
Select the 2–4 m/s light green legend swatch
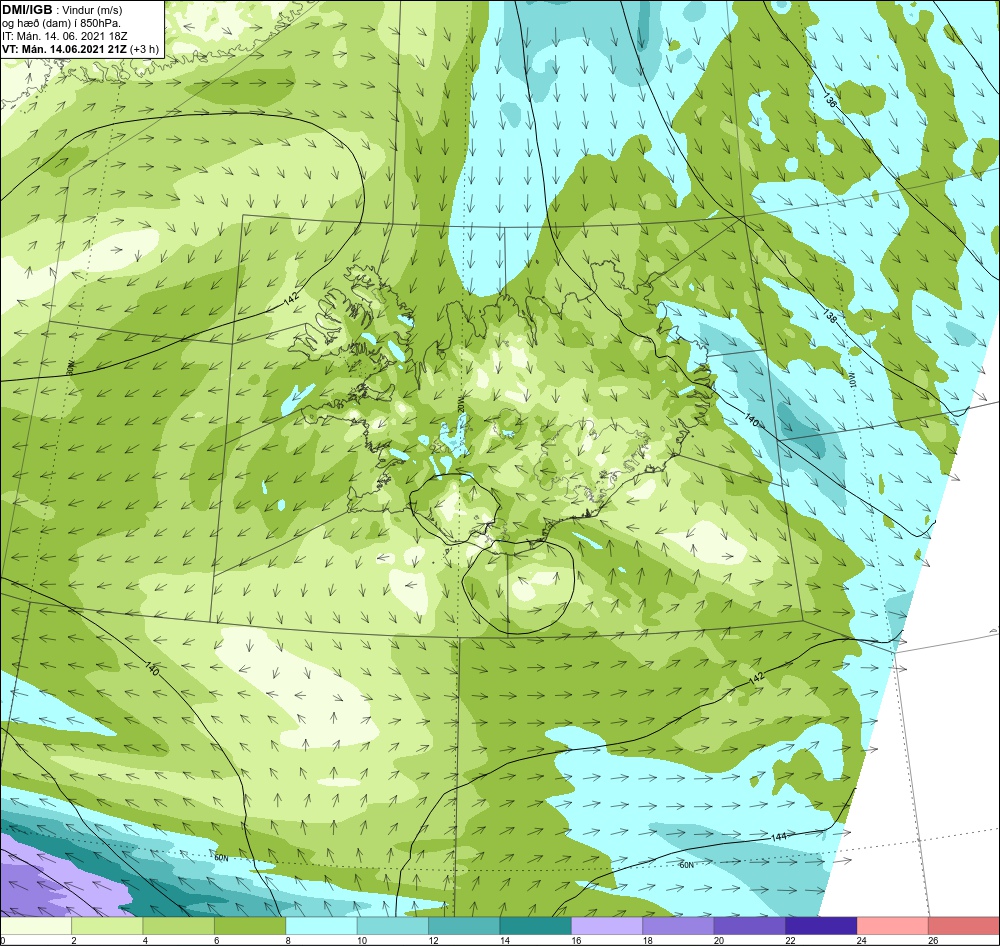[x=107, y=925]
